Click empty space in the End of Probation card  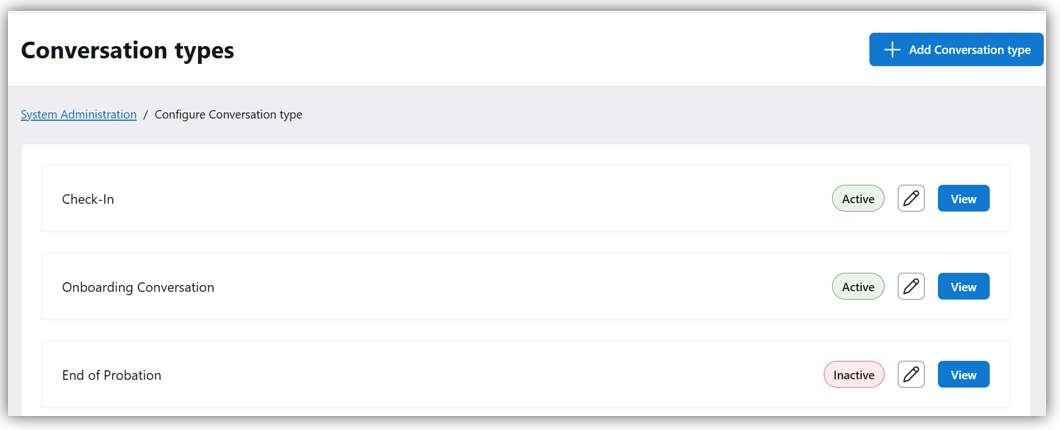pyautogui.click(x=450, y=375)
